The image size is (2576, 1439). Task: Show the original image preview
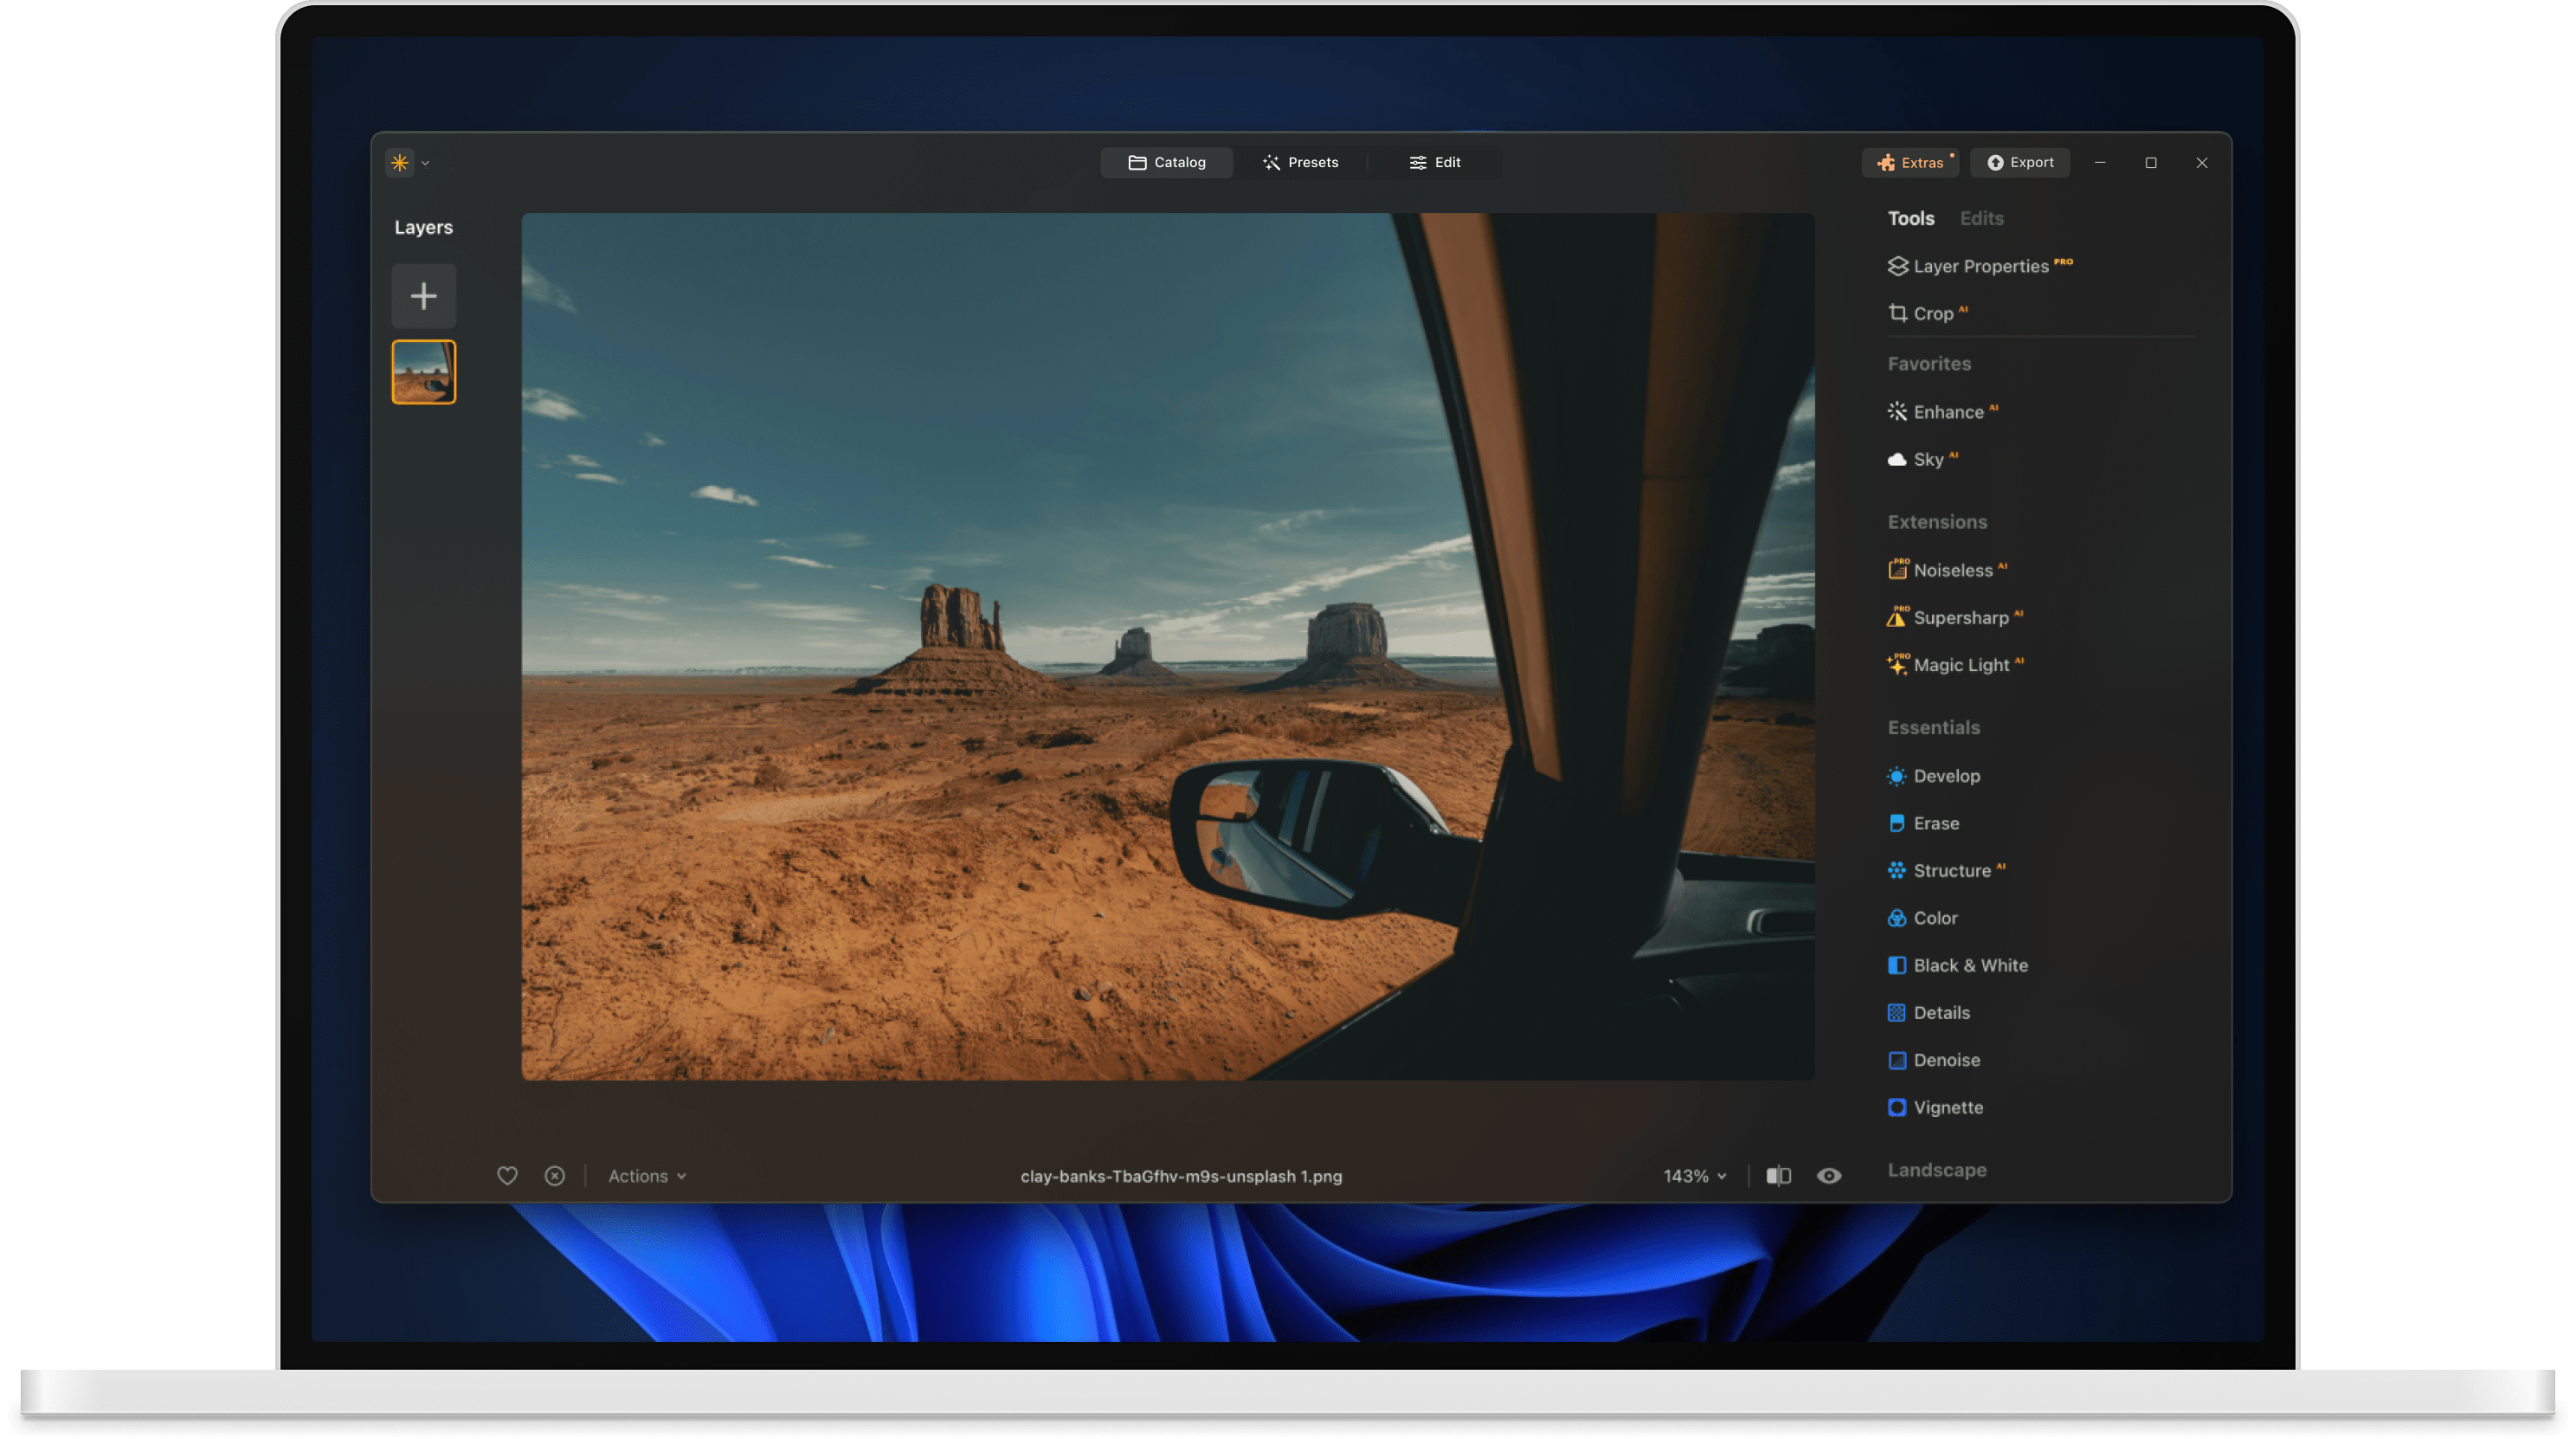tap(1830, 1176)
